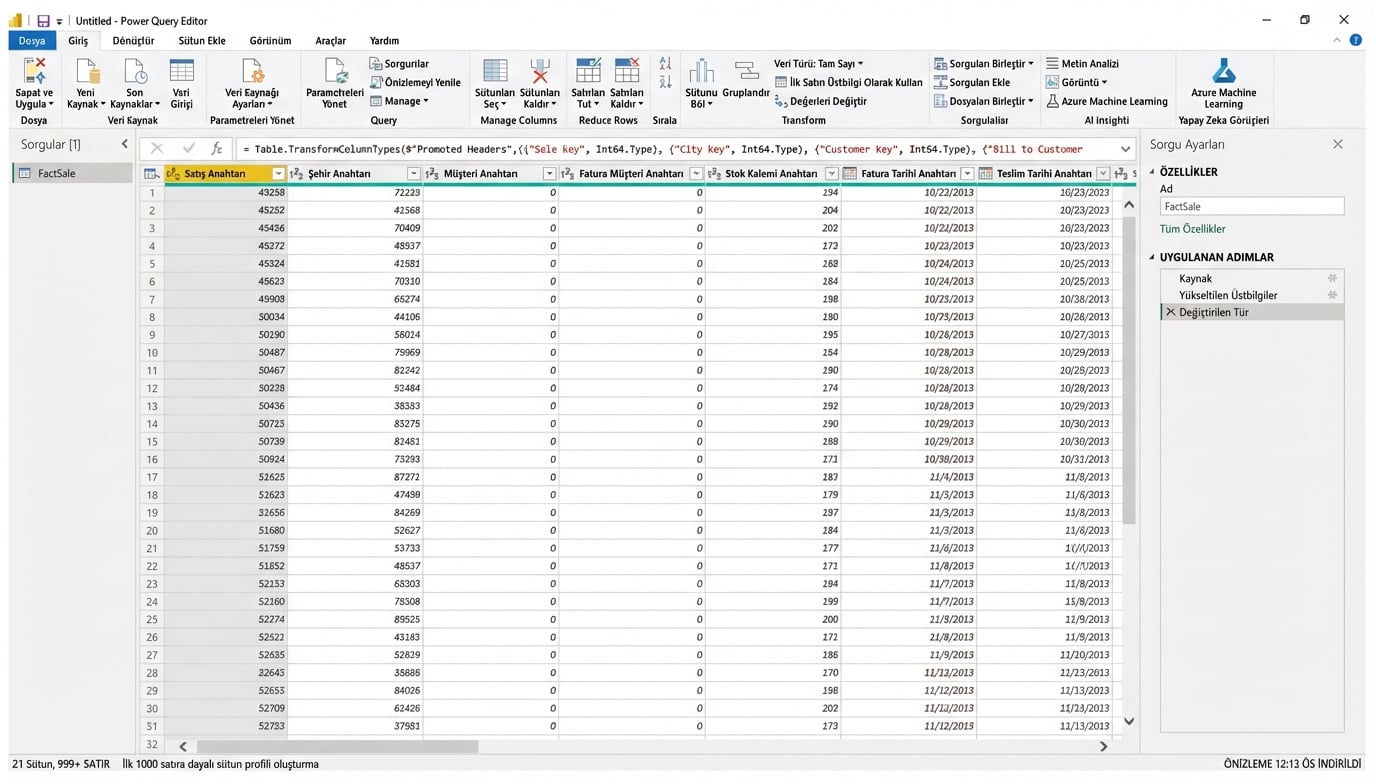Screen dimensions: 1376x784
Task: Click gear icon beside Yükseltilen Üstbilgiler
Action: pyautogui.click(x=1332, y=295)
